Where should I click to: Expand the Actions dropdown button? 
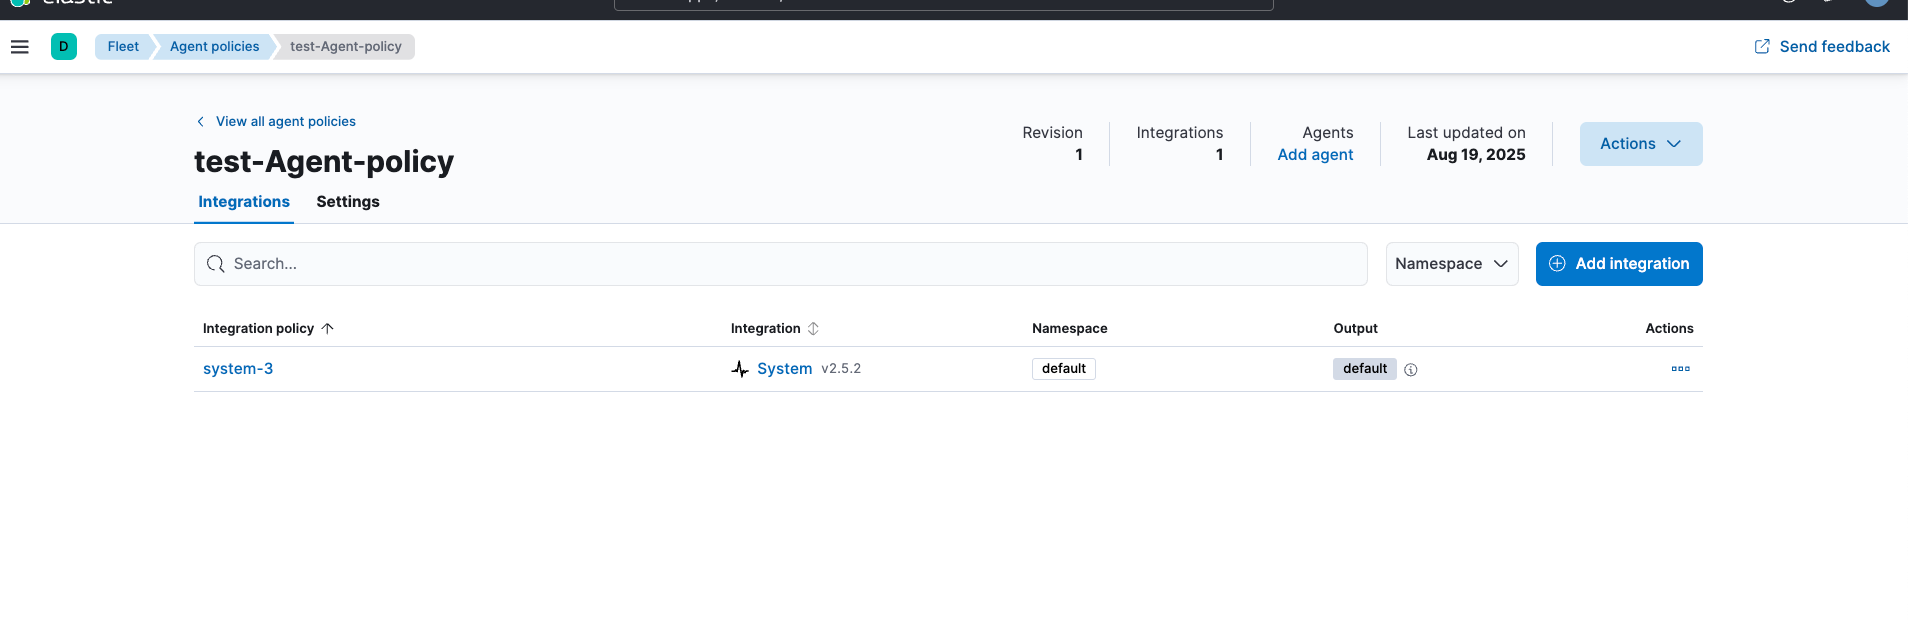(1641, 144)
